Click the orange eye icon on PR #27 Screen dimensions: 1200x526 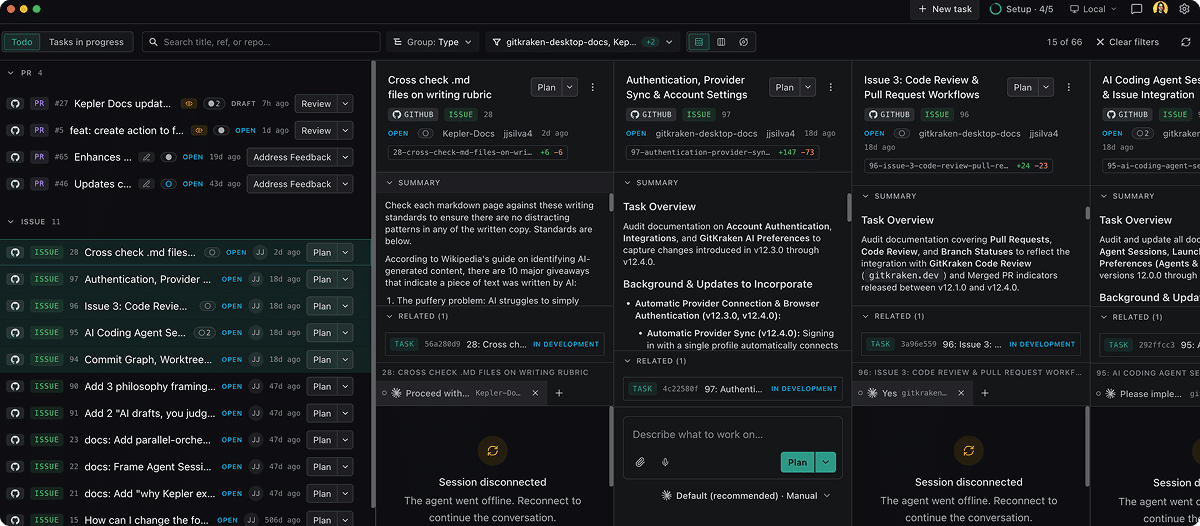pyautogui.click(x=189, y=103)
